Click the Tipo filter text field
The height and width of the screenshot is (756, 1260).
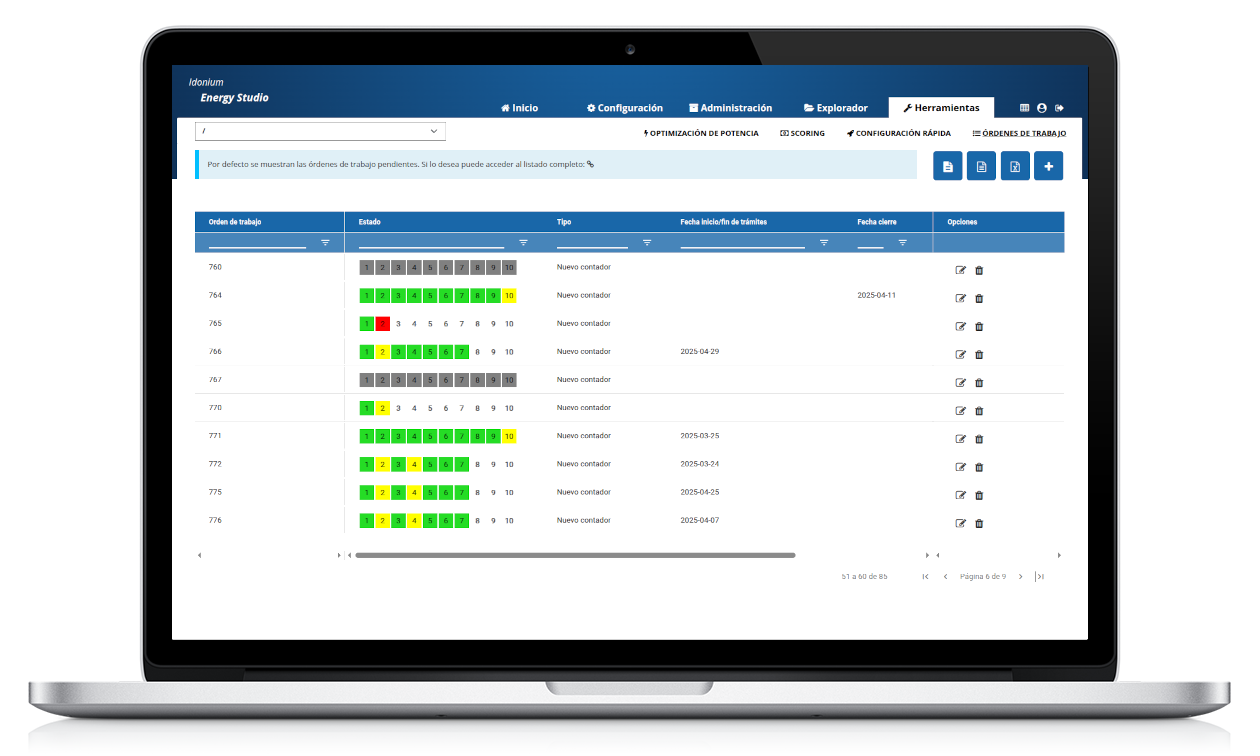pyautogui.click(x=592, y=242)
